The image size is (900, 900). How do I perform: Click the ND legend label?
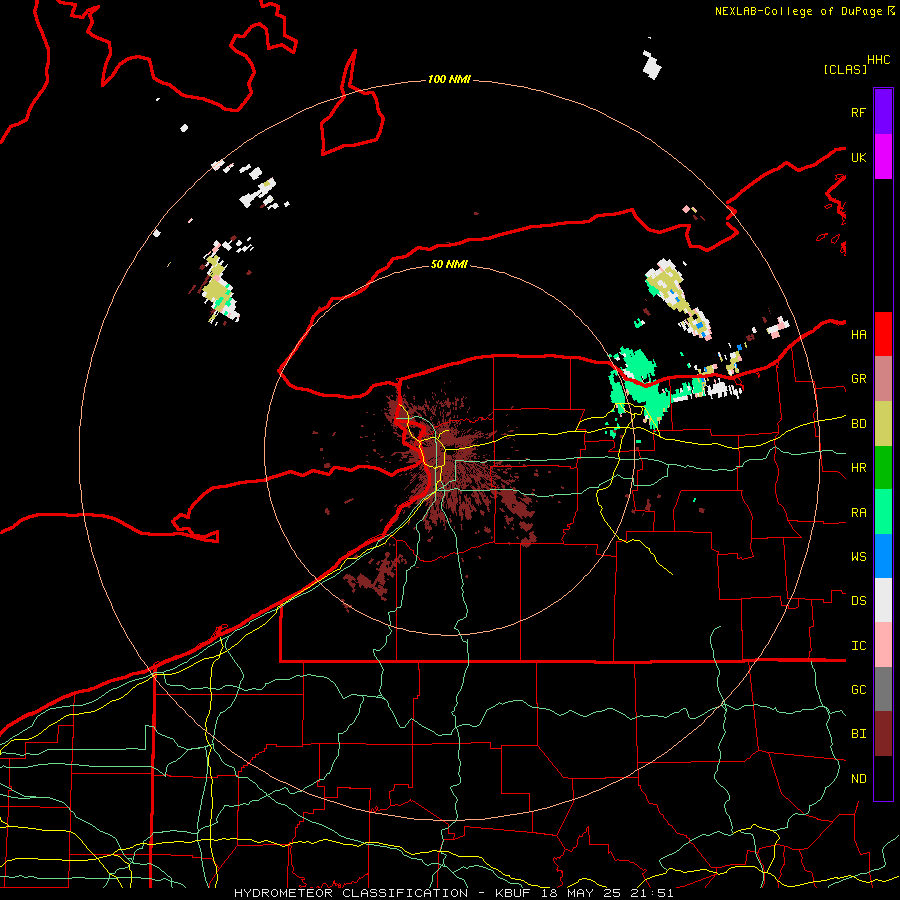coord(858,779)
